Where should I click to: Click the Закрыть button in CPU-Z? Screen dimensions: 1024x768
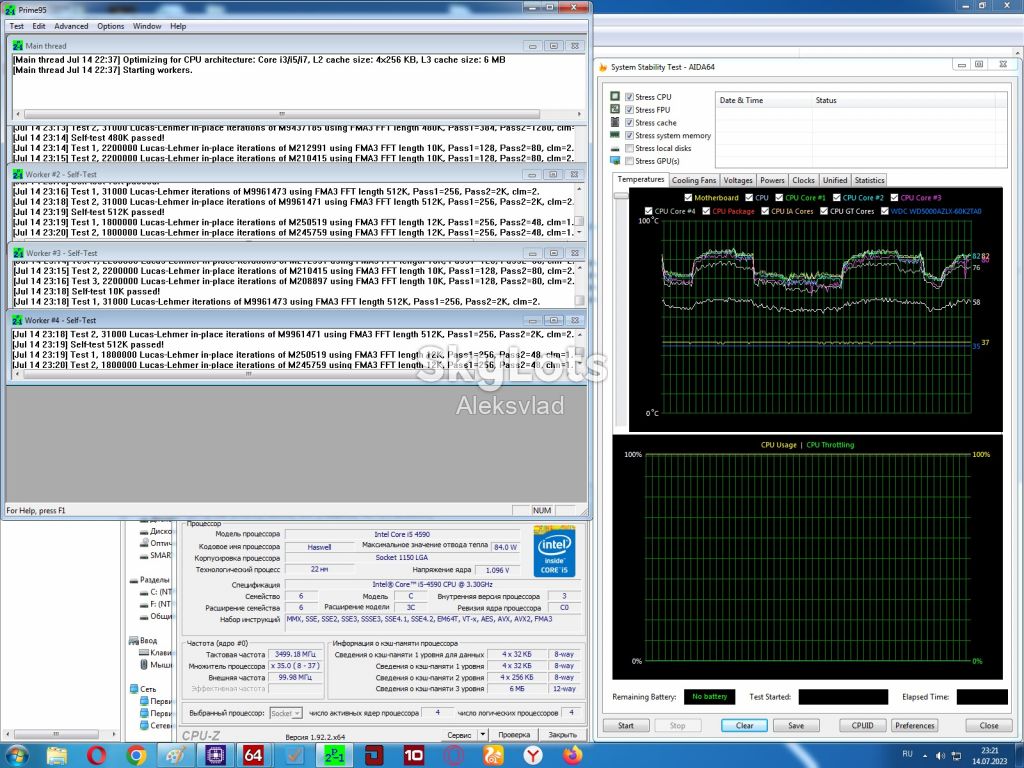pos(562,735)
